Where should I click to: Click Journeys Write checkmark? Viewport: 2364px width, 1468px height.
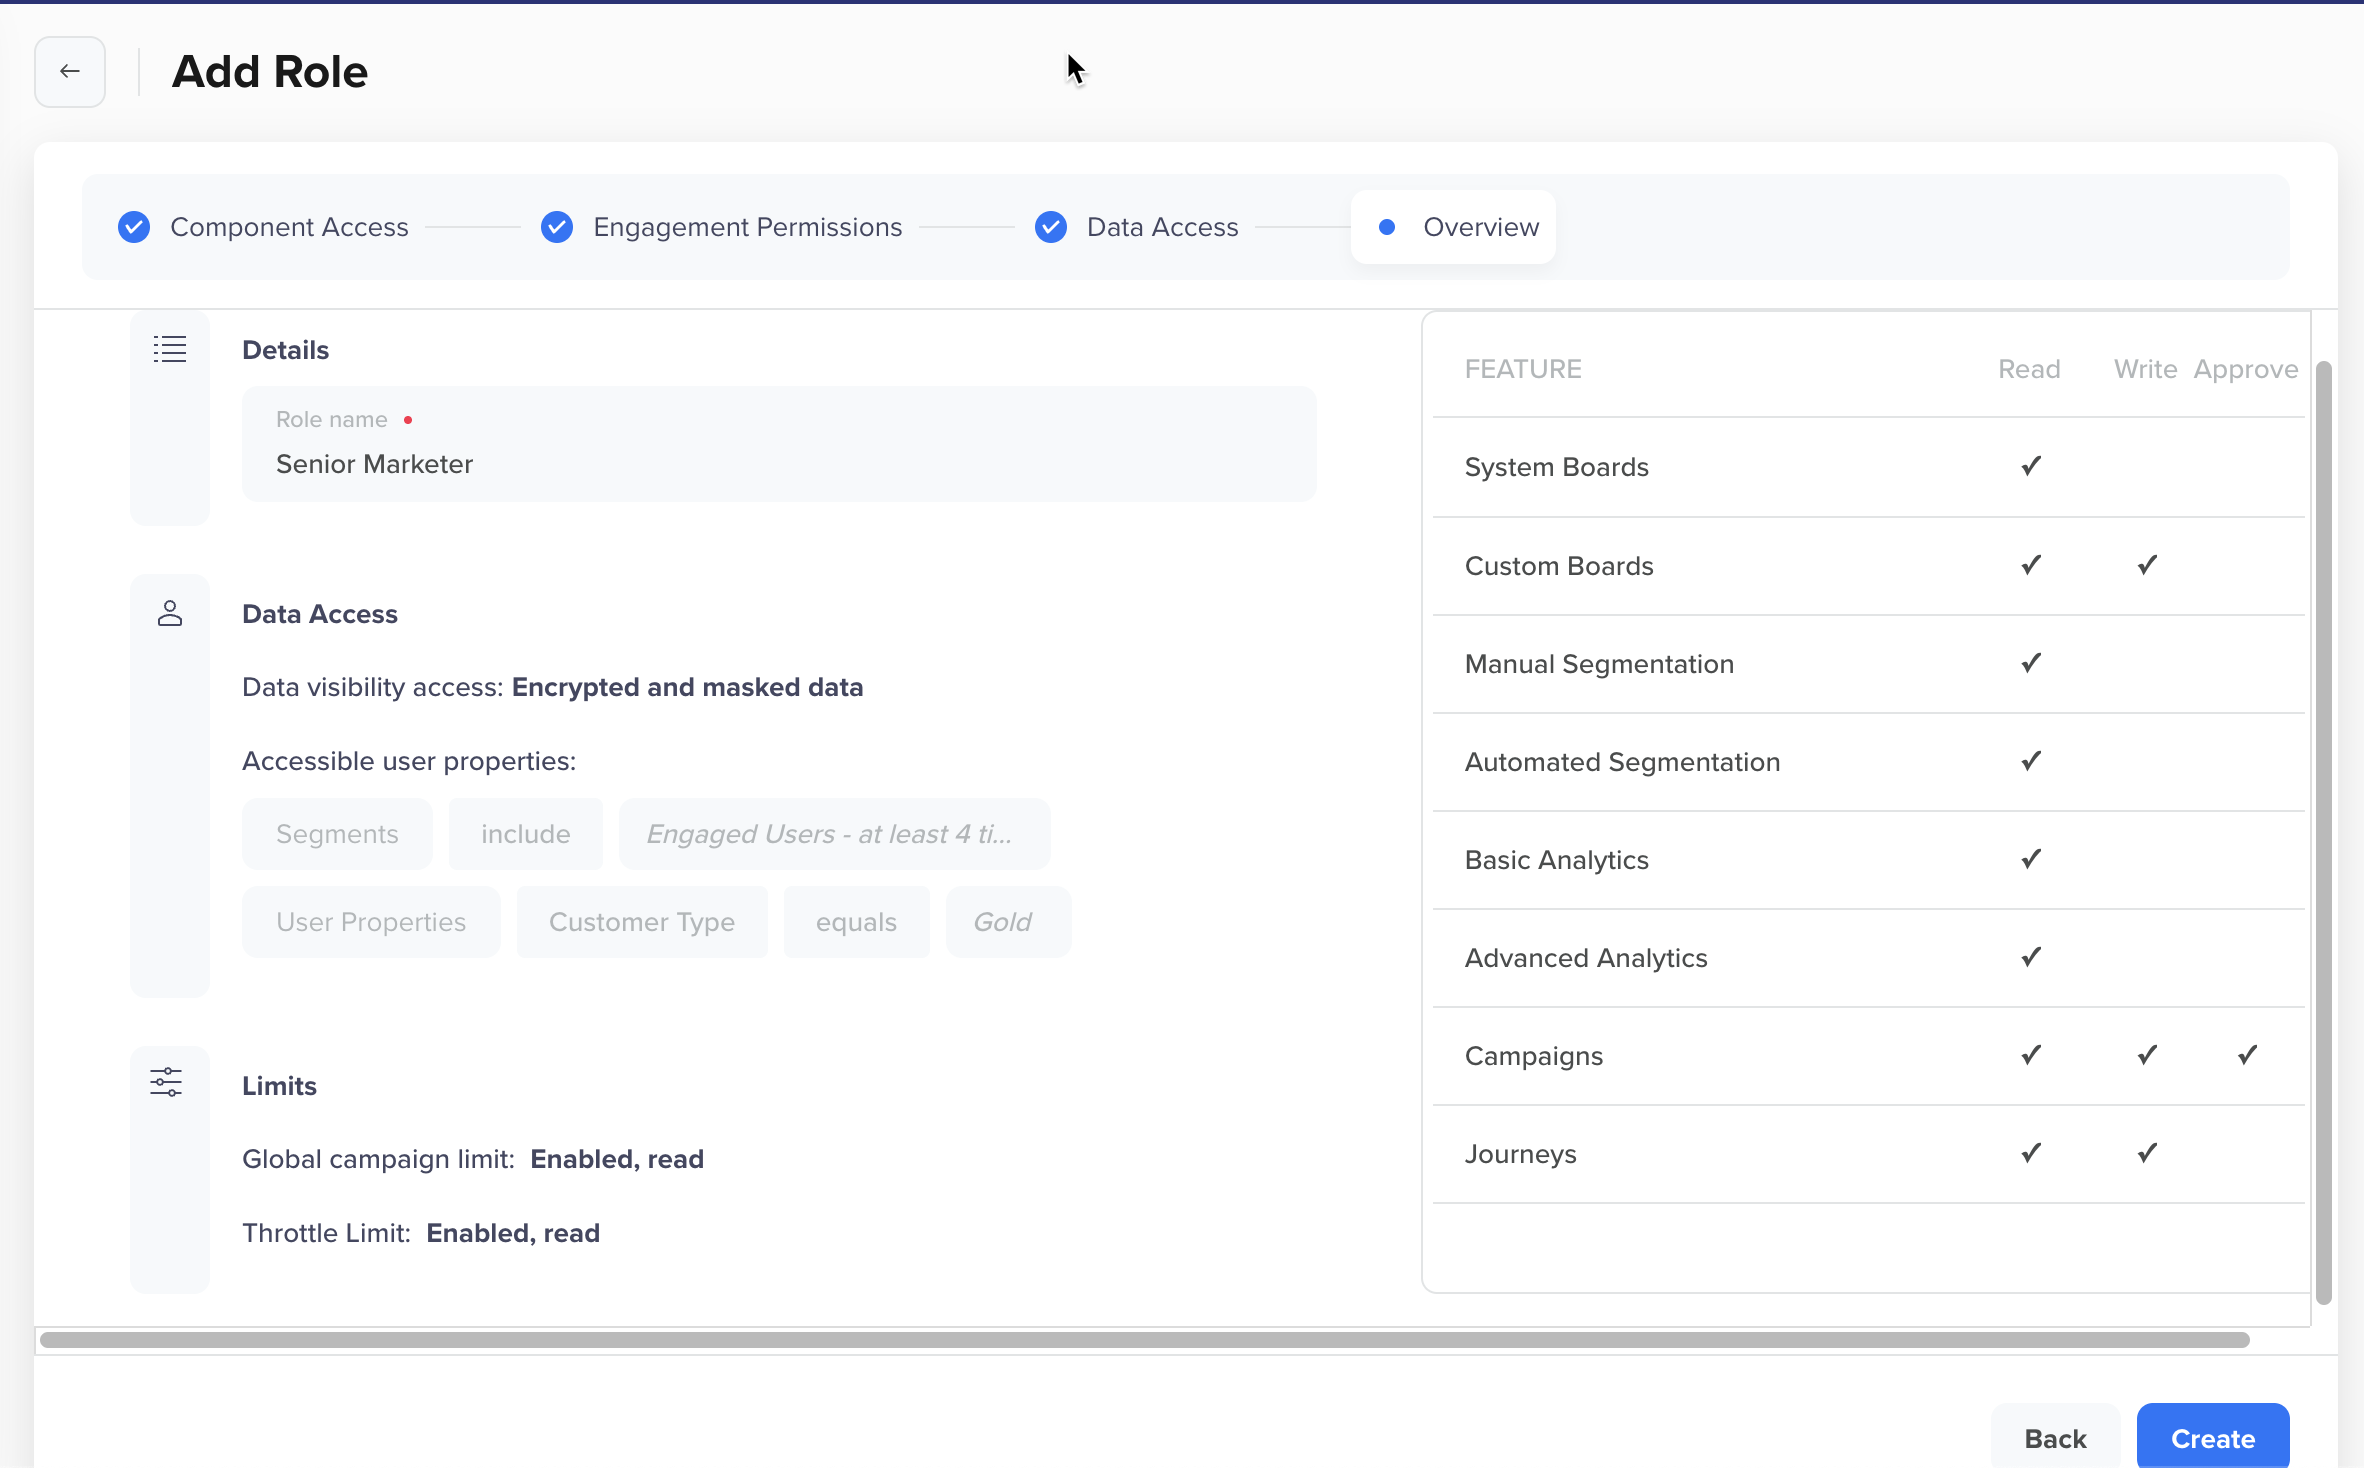[x=2147, y=1153]
